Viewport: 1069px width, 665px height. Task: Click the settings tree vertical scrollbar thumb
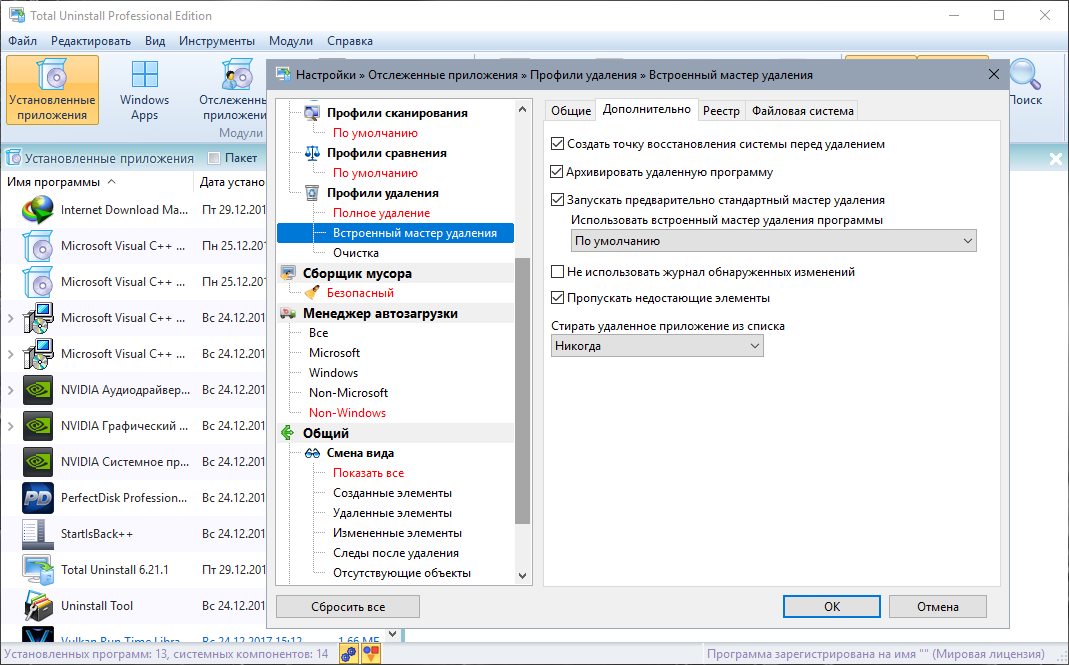pyautogui.click(x=522, y=391)
